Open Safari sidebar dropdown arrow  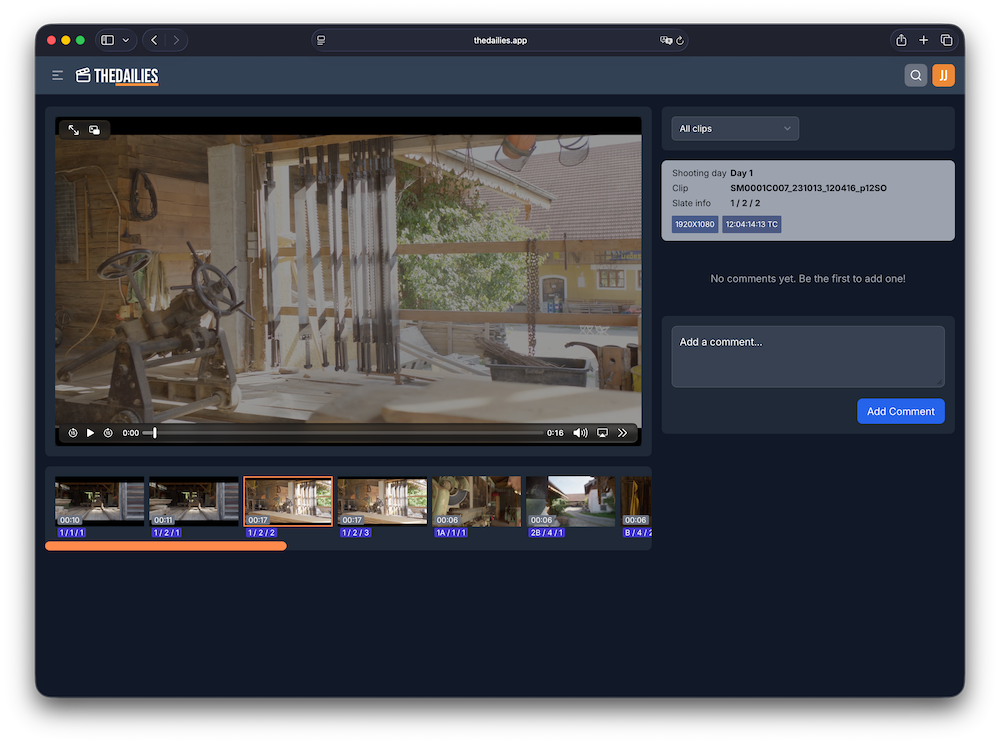click(125, 40)
